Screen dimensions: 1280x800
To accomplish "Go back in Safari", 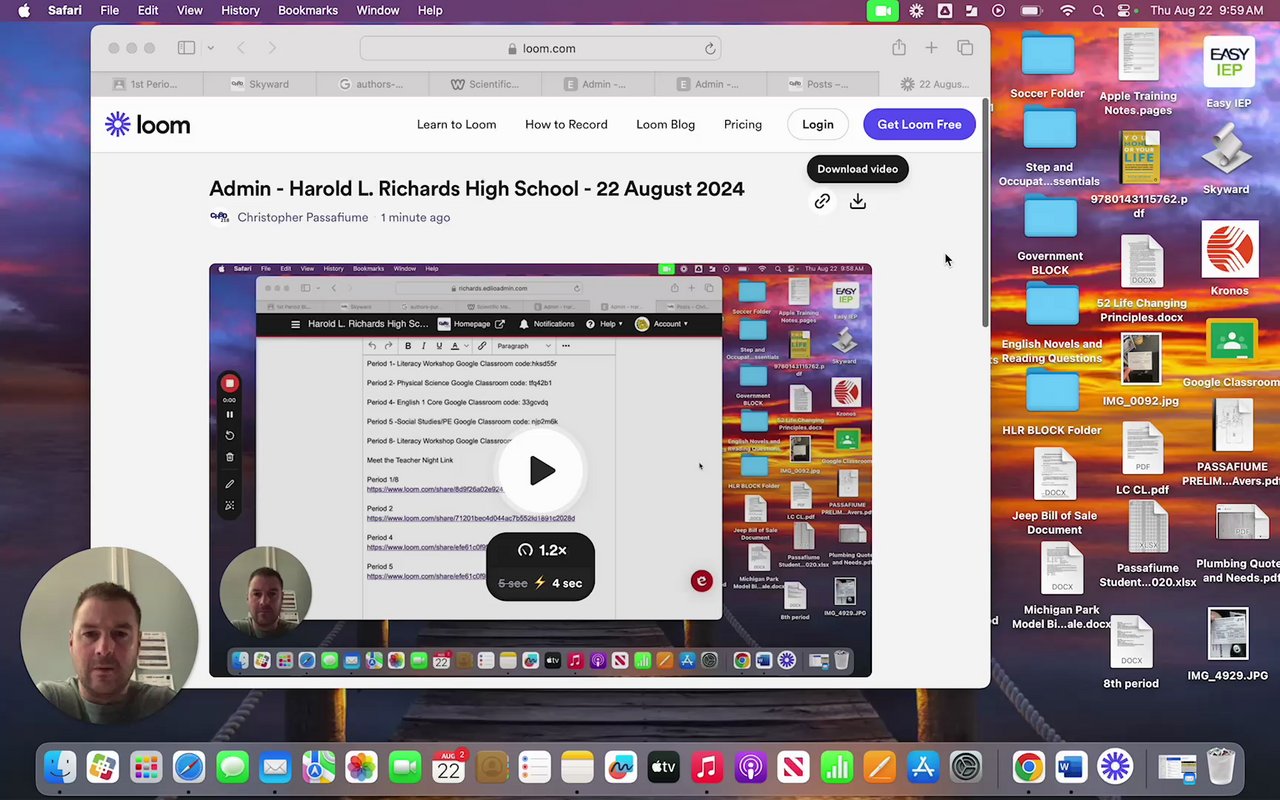I will click(241, 48).
